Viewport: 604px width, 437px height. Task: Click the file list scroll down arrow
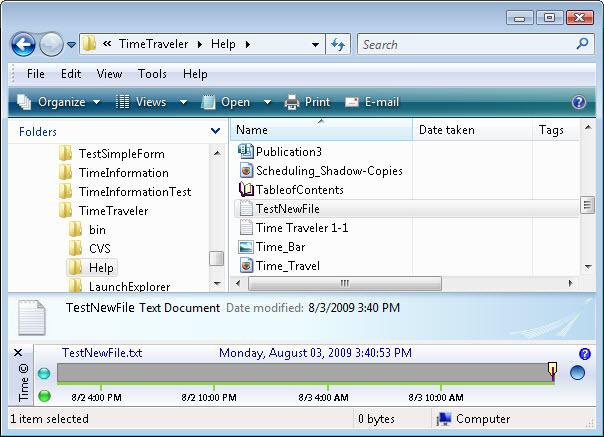(588, 267)
